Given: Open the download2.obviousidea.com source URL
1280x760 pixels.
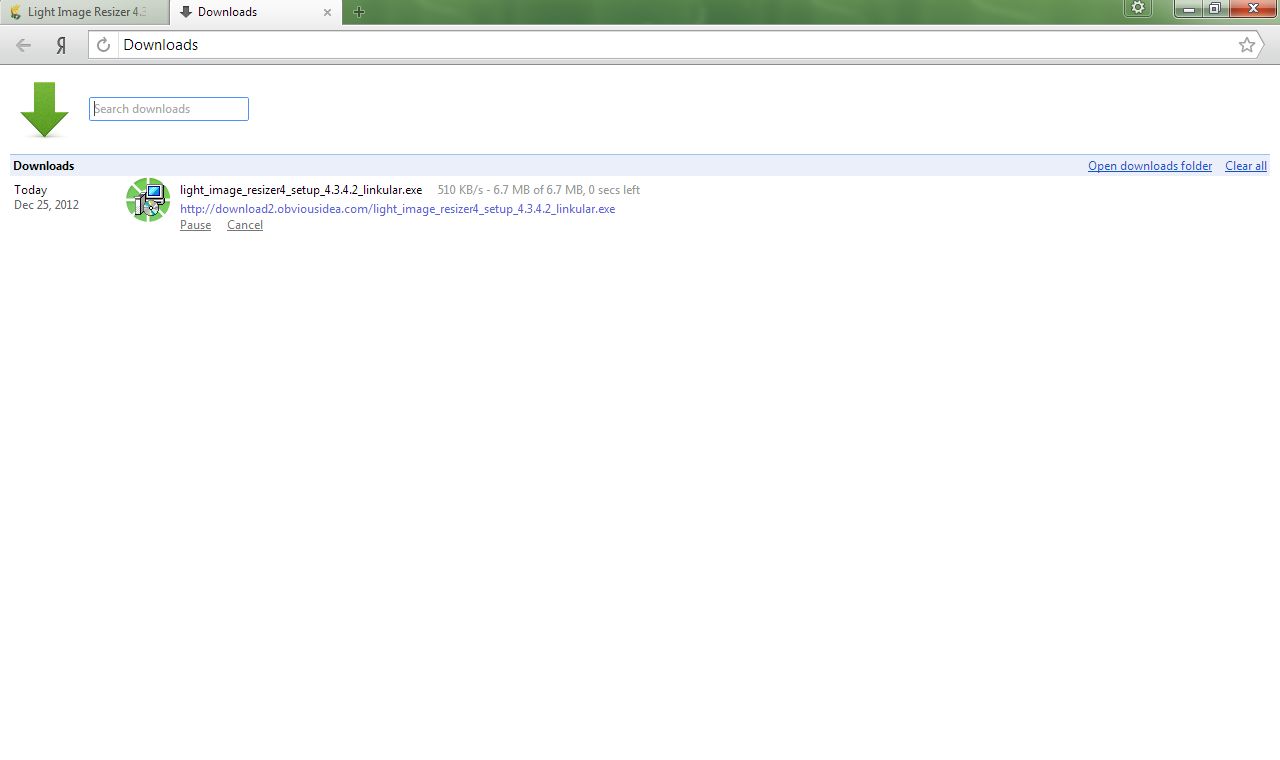Looking at the screenshot, I should (x=397, y=209).
